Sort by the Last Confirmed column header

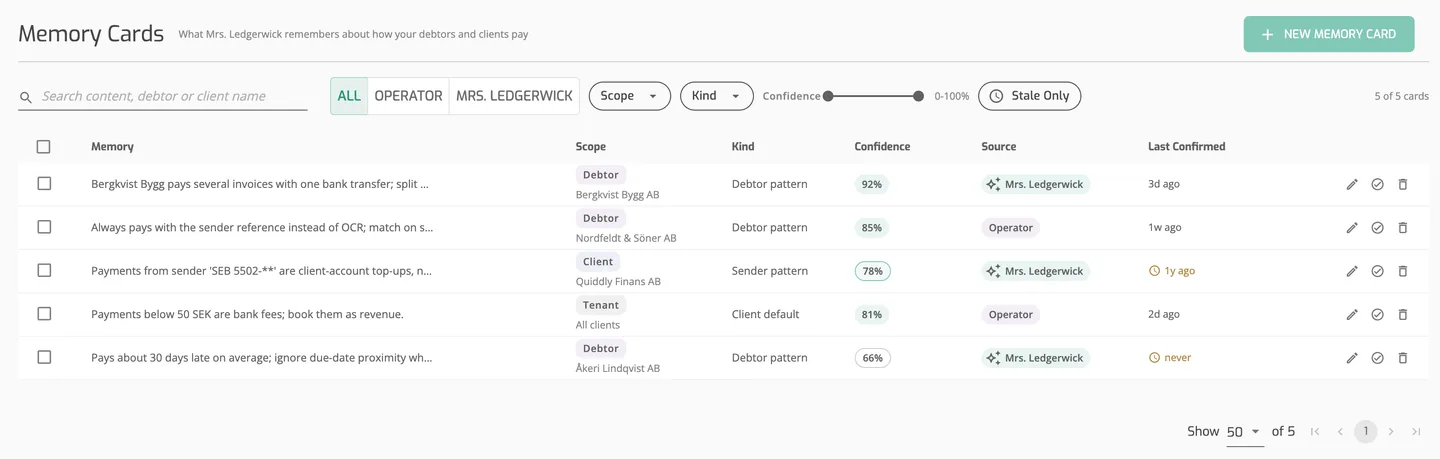coord(1186,146)
